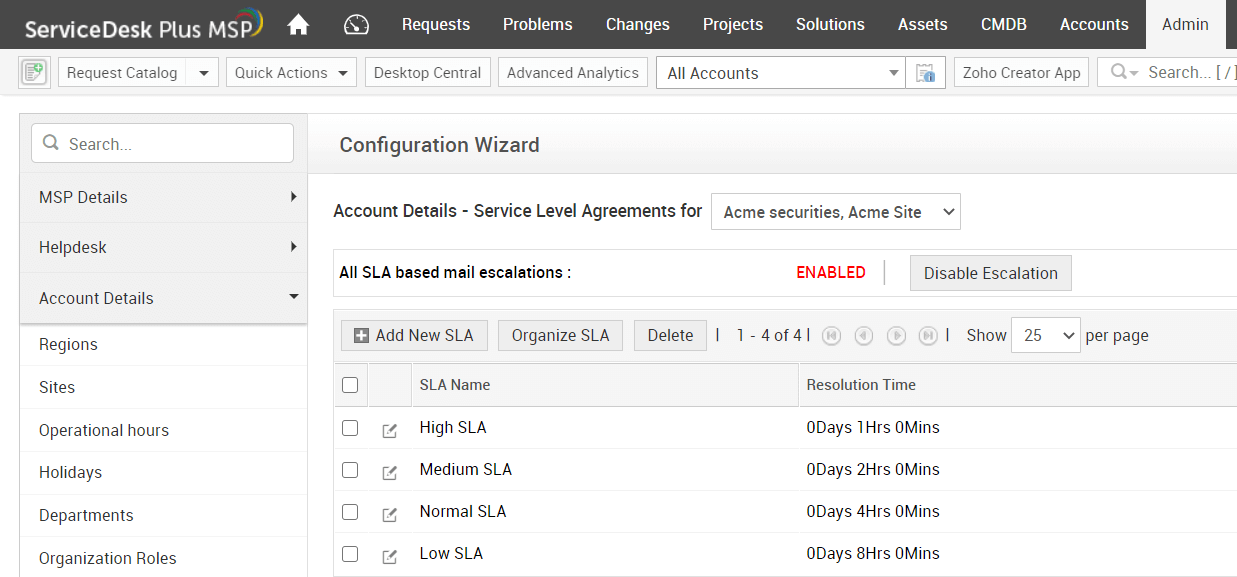Click the account info icon beside All Accounts

(925, 73)
